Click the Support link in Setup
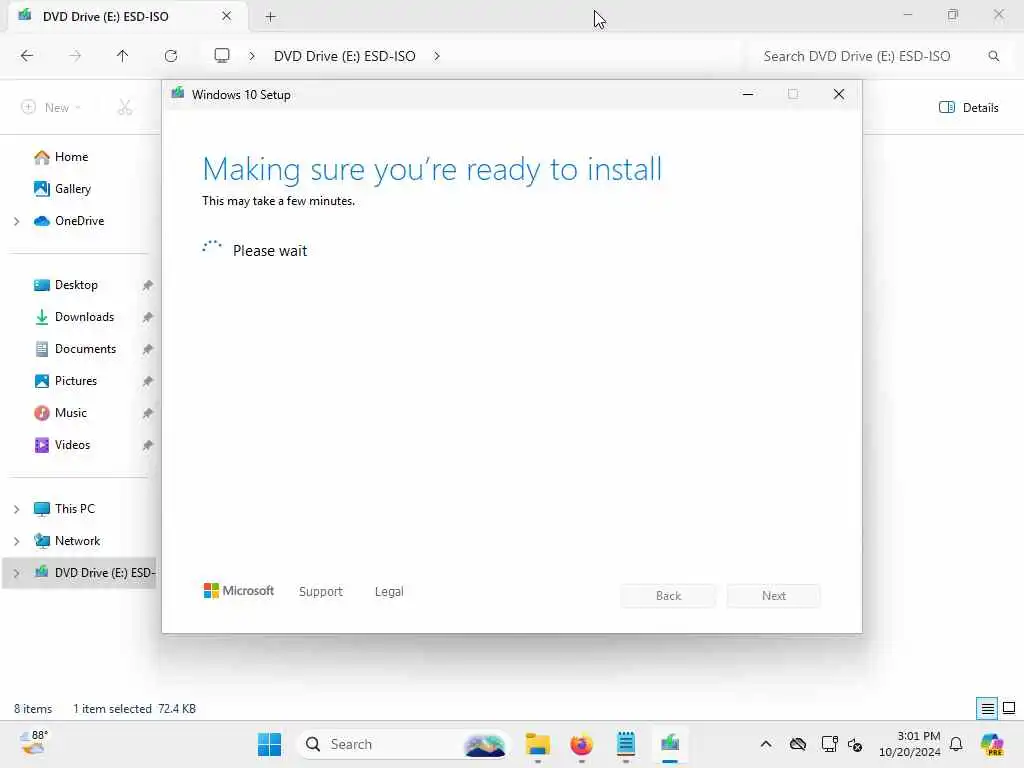1024x768 pixels. 321,592
